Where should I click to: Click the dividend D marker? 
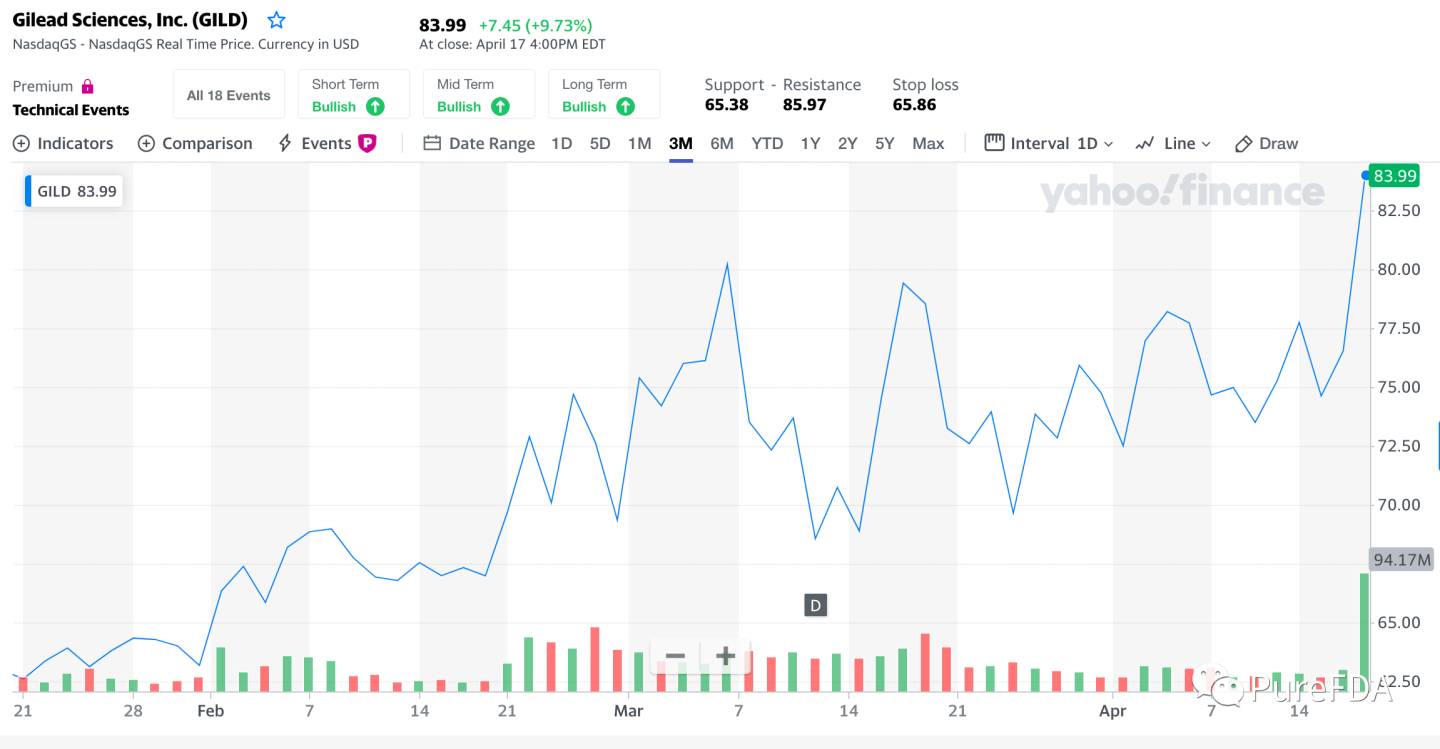pyautogui.click(x=816, y=605)
